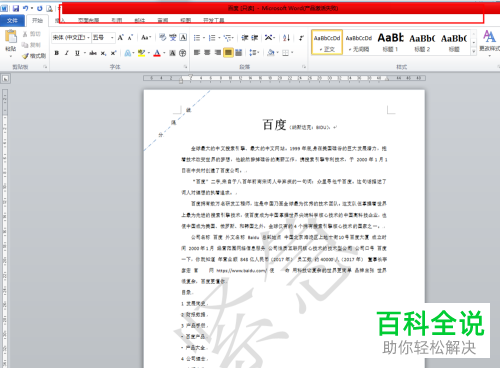Apply red font color button

click(157, 53)
